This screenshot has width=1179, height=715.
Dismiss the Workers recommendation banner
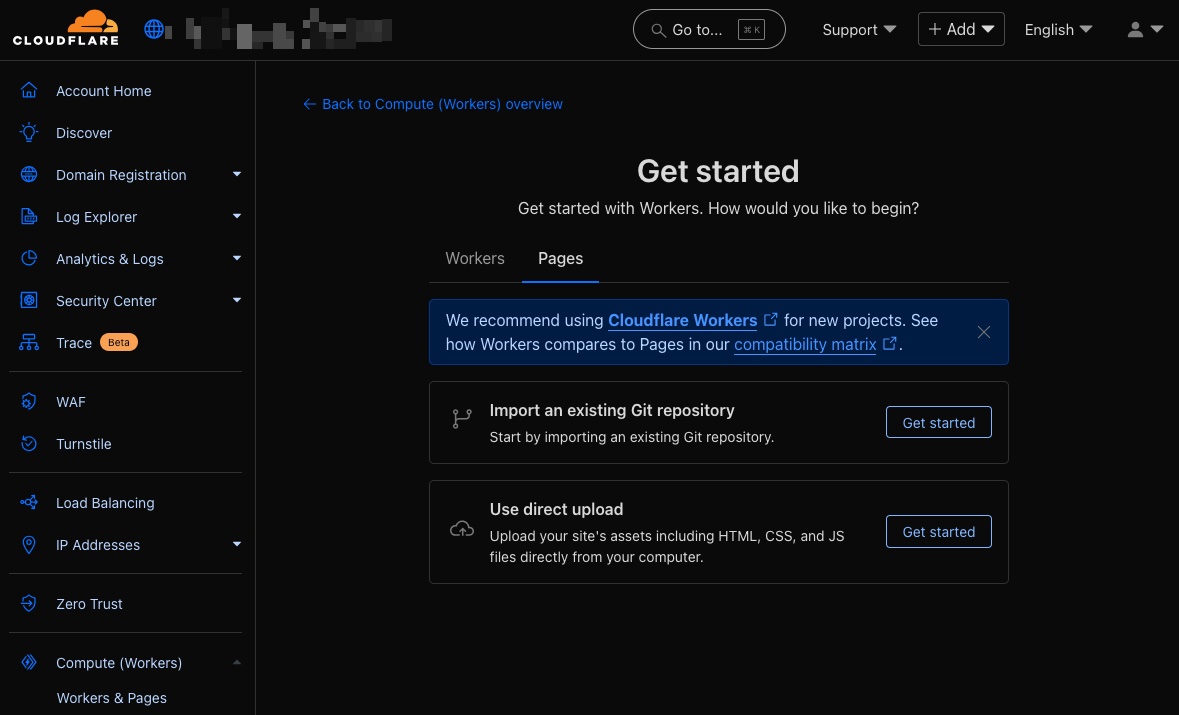[984, 332]
